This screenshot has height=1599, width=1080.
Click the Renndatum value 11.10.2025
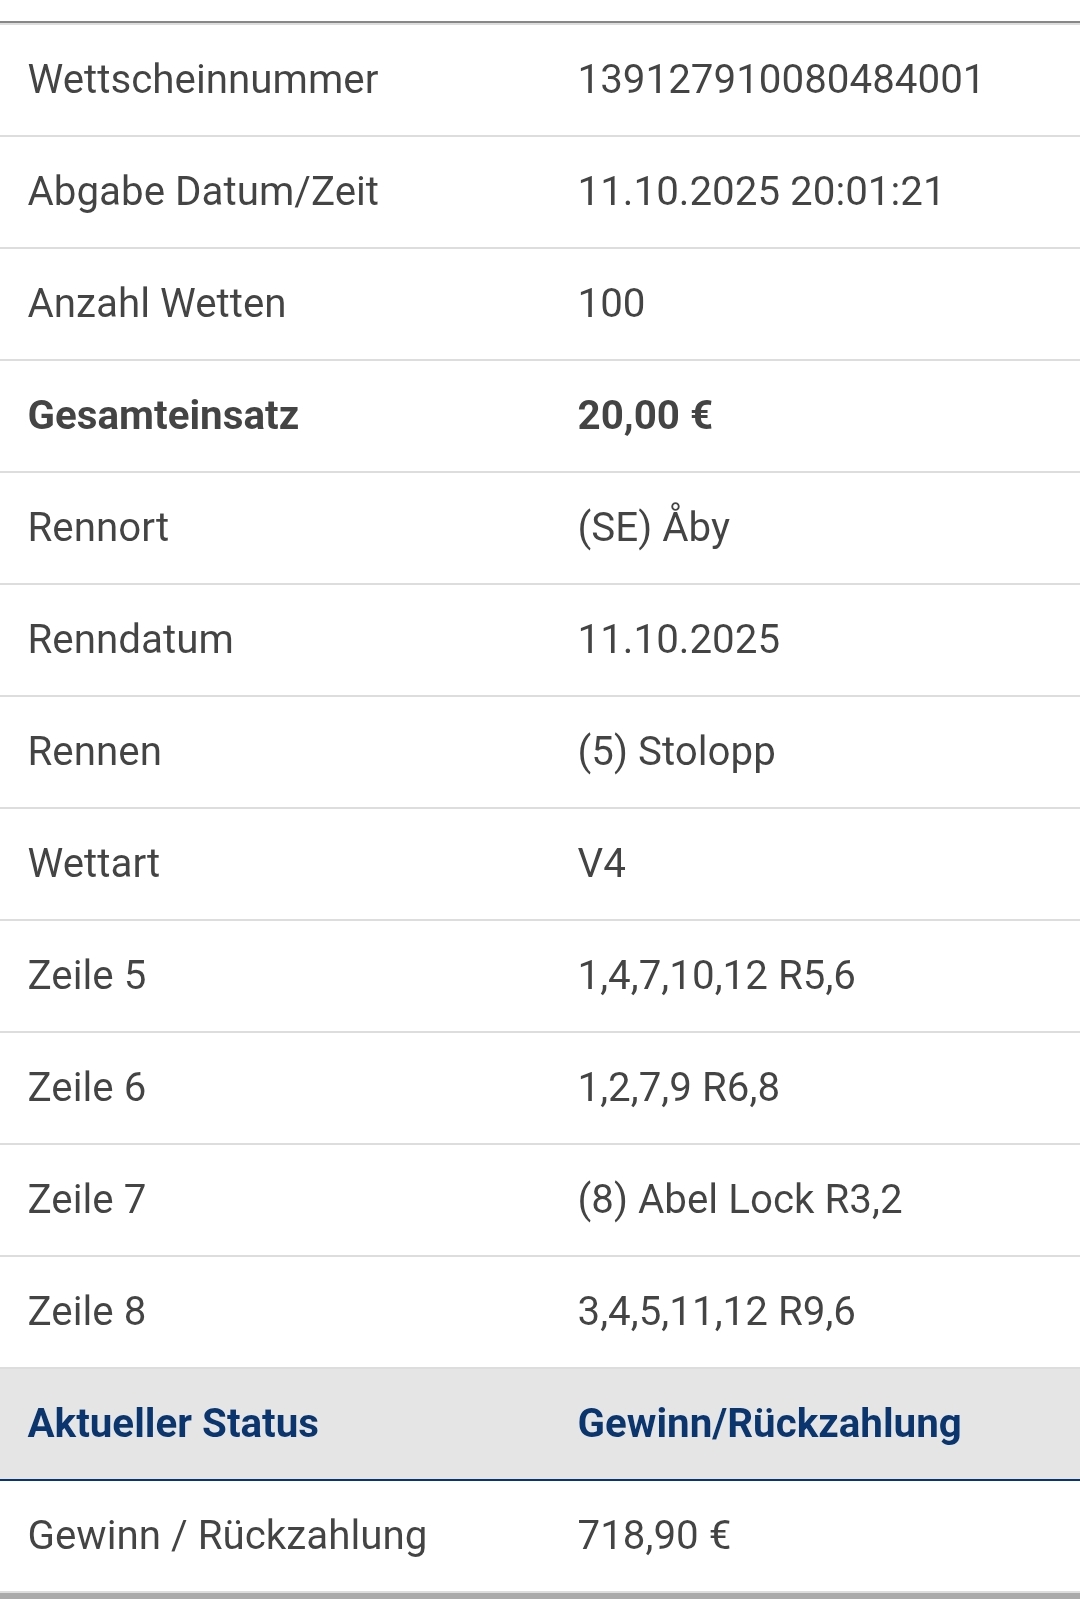click(x=678, y=639)
